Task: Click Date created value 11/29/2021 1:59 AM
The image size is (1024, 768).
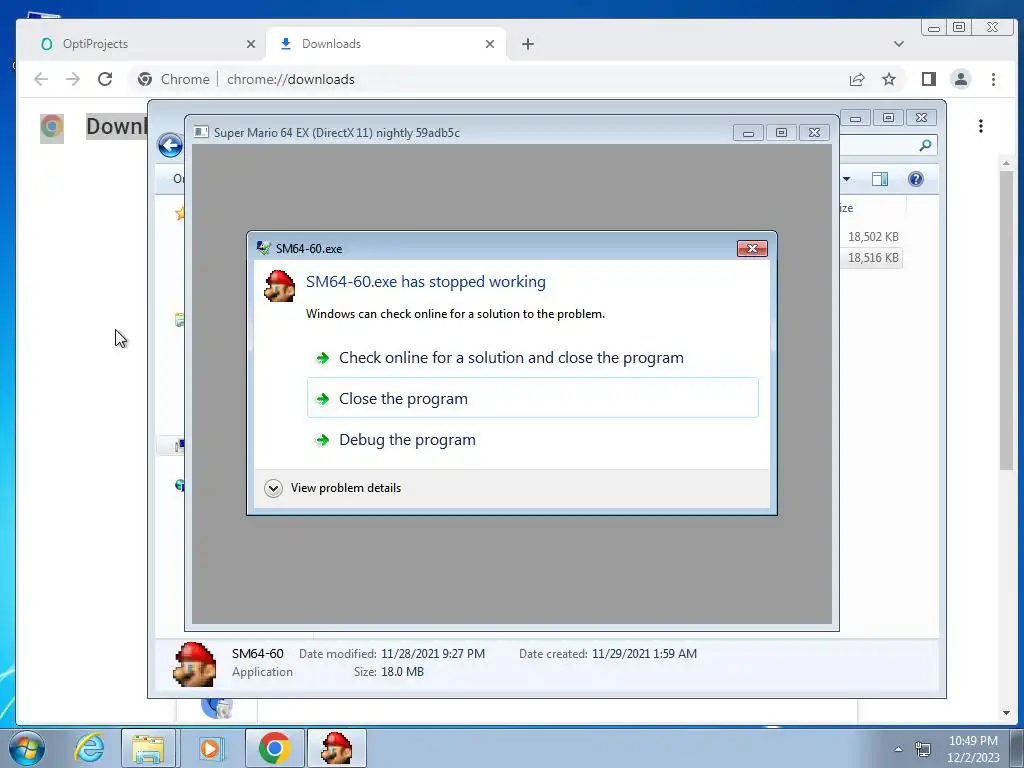Action: [x=644, y=654]
